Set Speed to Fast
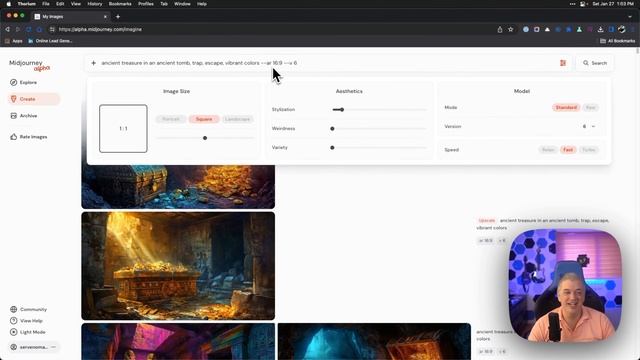Image resolution: width=640 pixels, height=360 pixels. [568, 150]
